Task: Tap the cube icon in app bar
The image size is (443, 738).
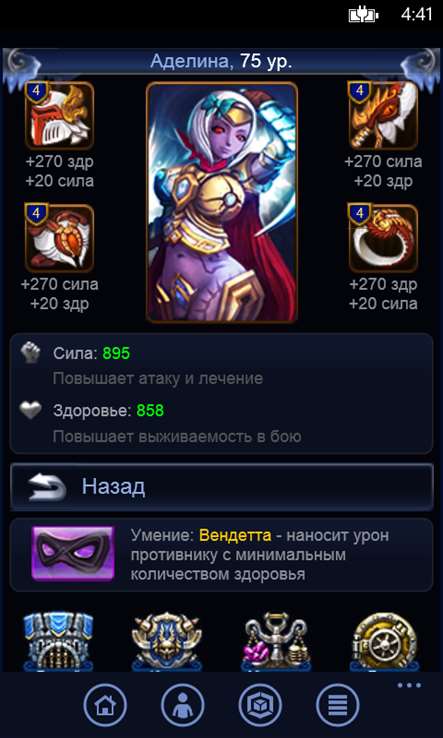Action: [x=260, y=705]
